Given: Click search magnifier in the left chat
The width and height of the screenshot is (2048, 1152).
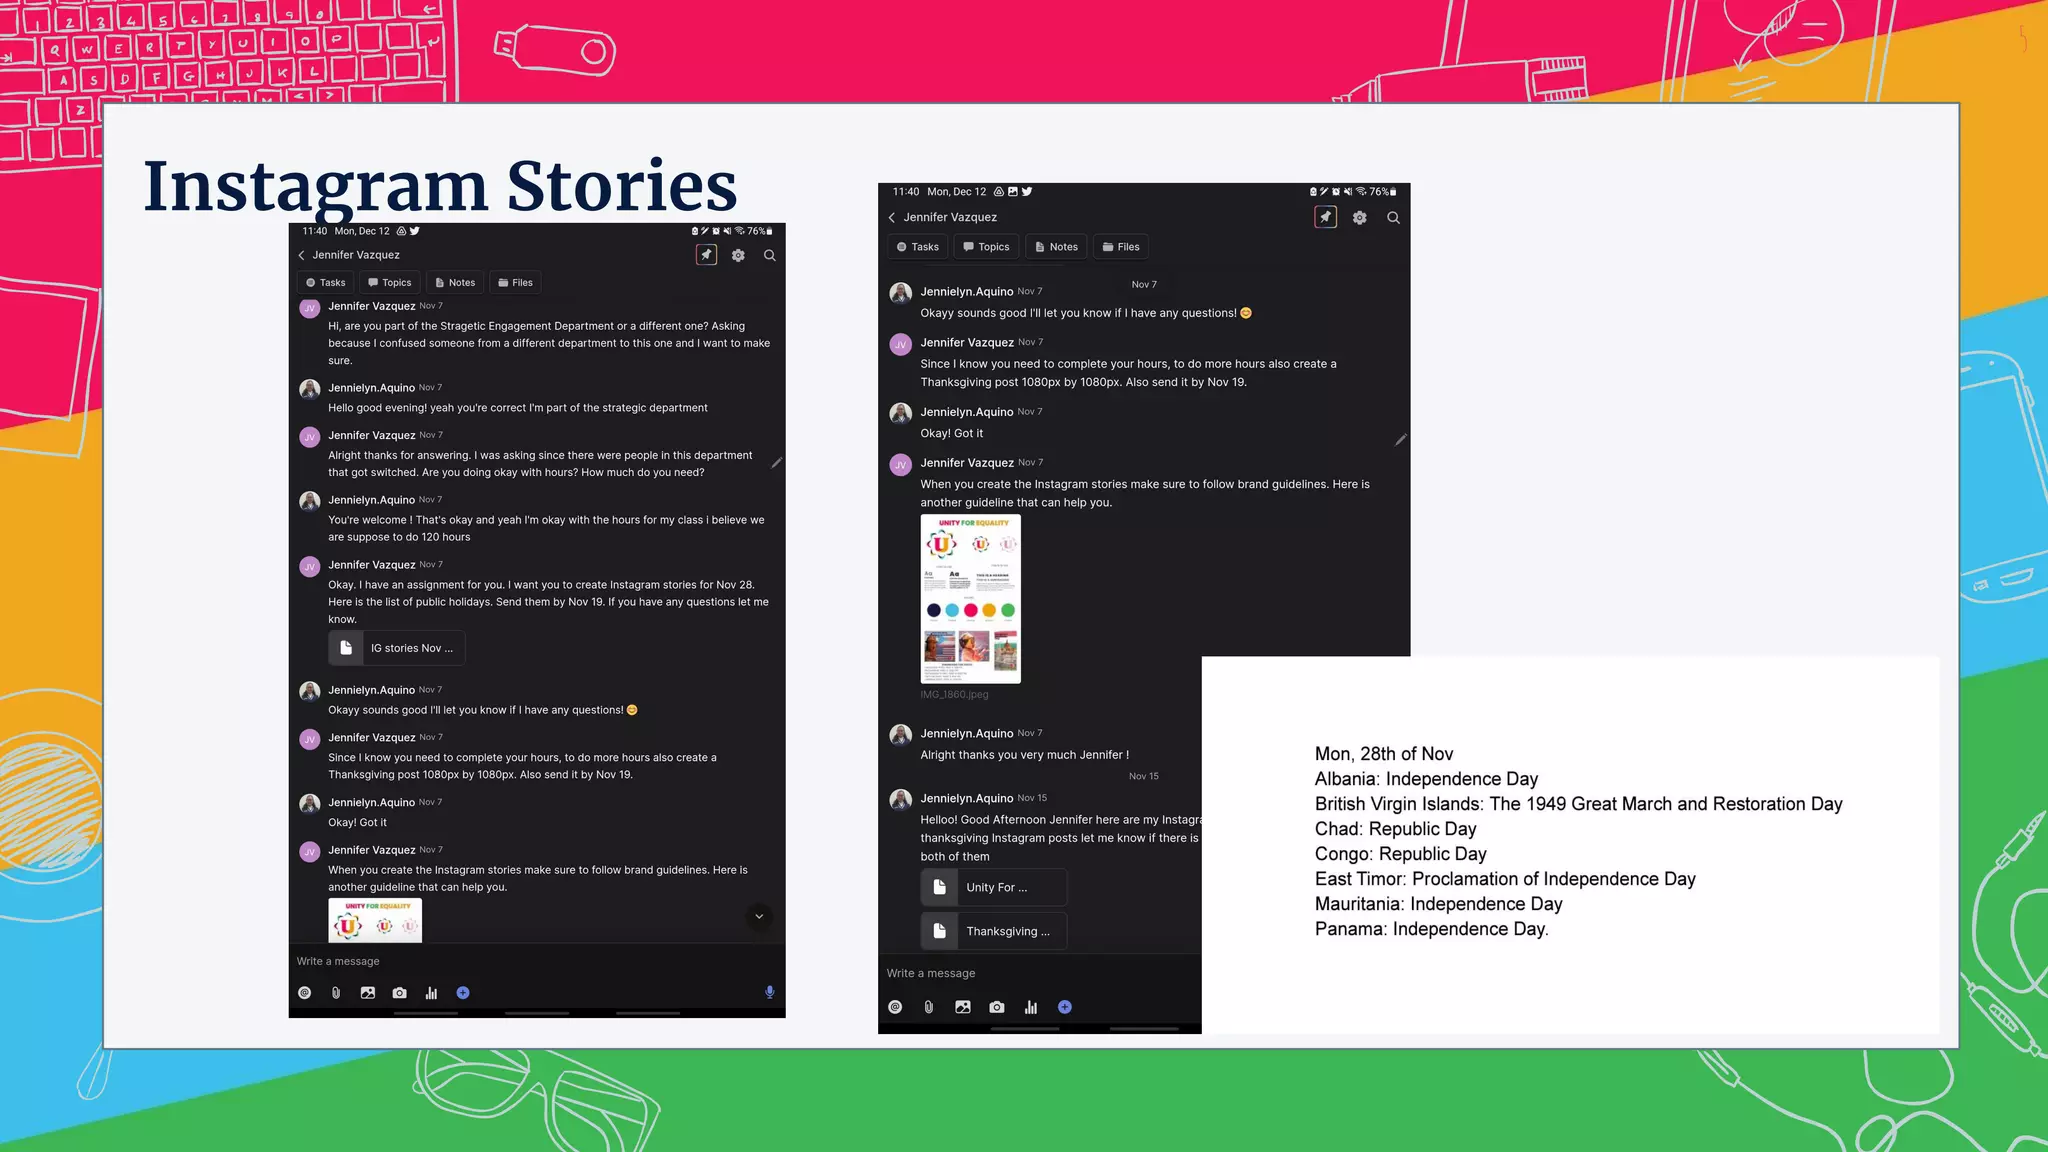Looking at the screenshot, I should (769, 255).
